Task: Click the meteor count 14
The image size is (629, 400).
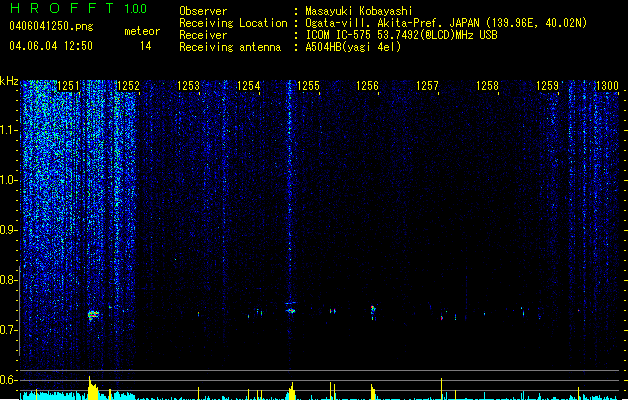Action: coord(146,46)
